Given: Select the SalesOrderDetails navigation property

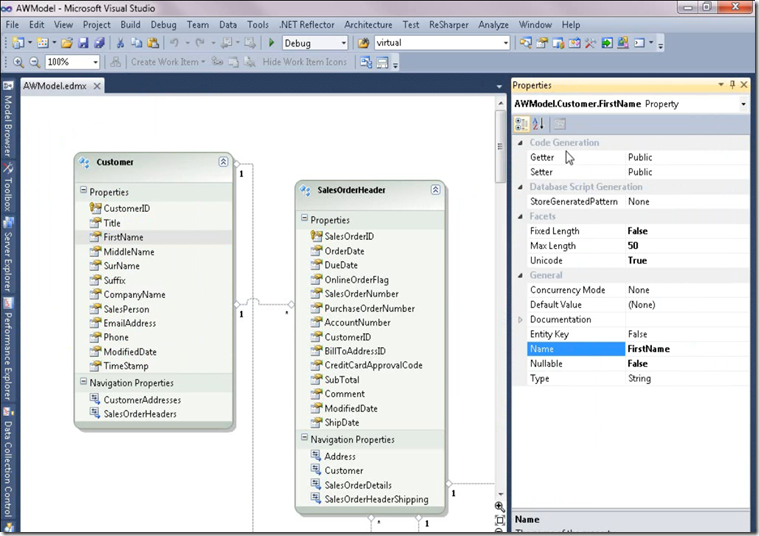Looking at the screenshot, I should click(x=358, y=485).
